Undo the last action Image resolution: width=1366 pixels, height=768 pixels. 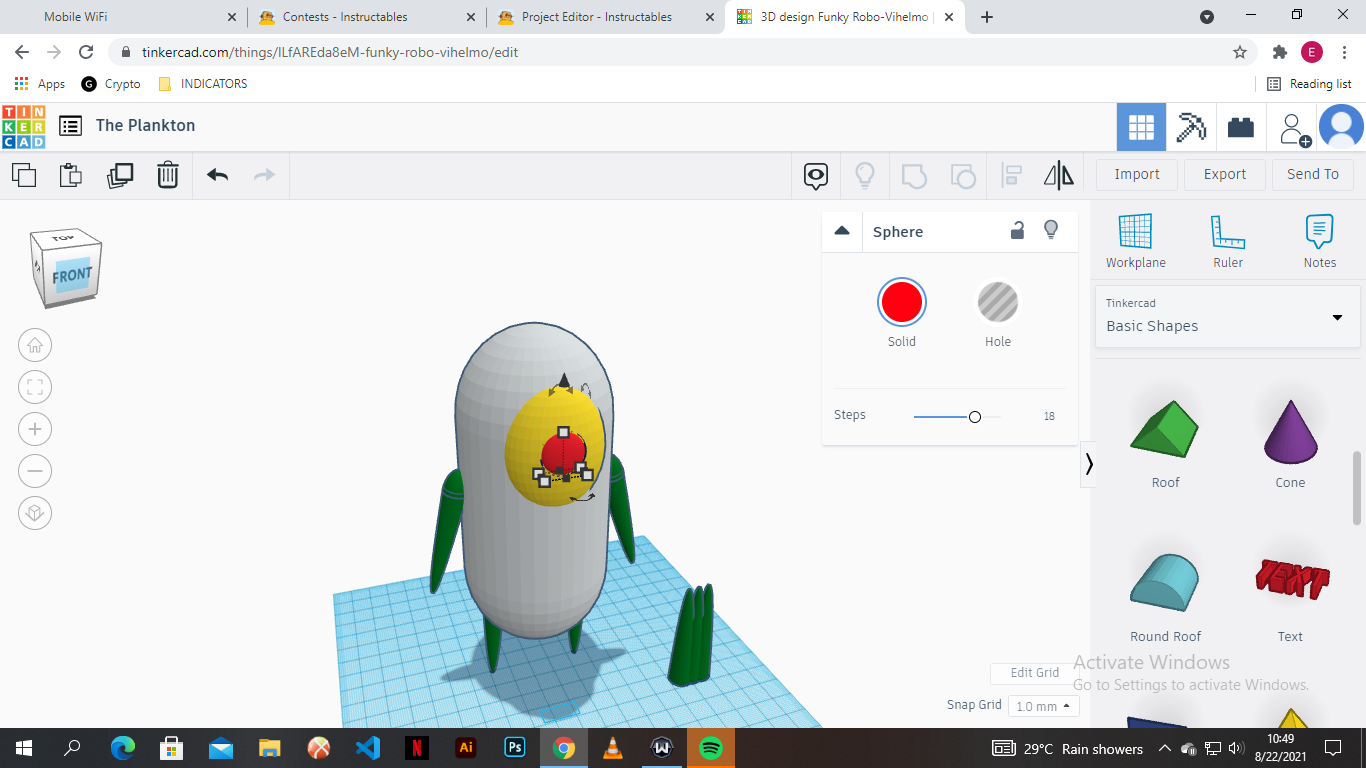216,175
